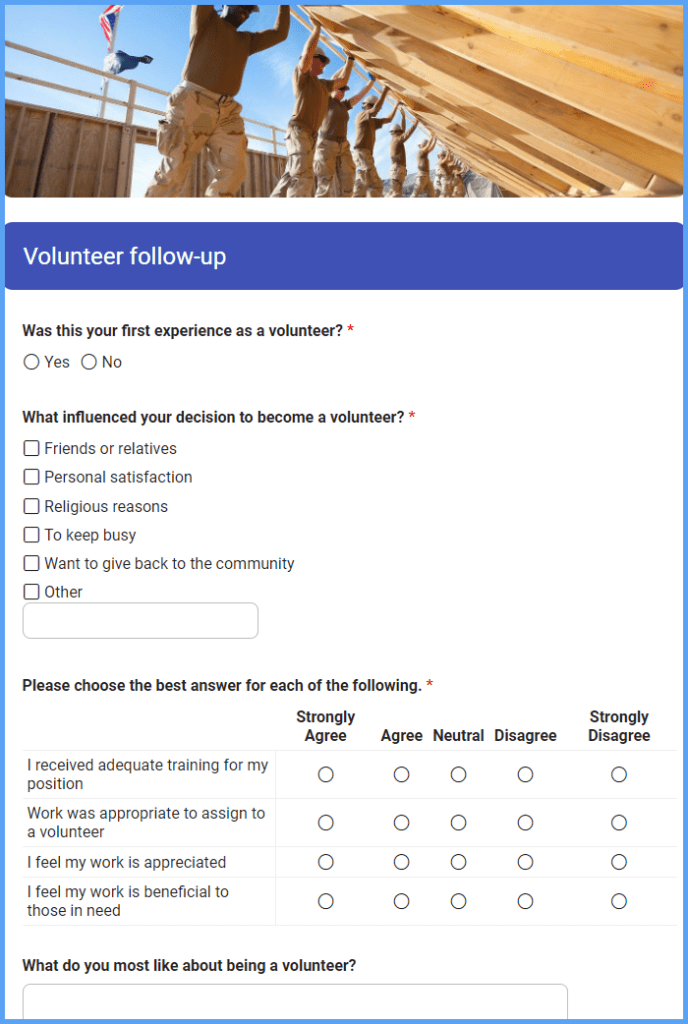The width and height of the screenshot is (688, 1024).
Task: Select Strongly Agree for adequate training received
Action: click(x=325, y=774)
